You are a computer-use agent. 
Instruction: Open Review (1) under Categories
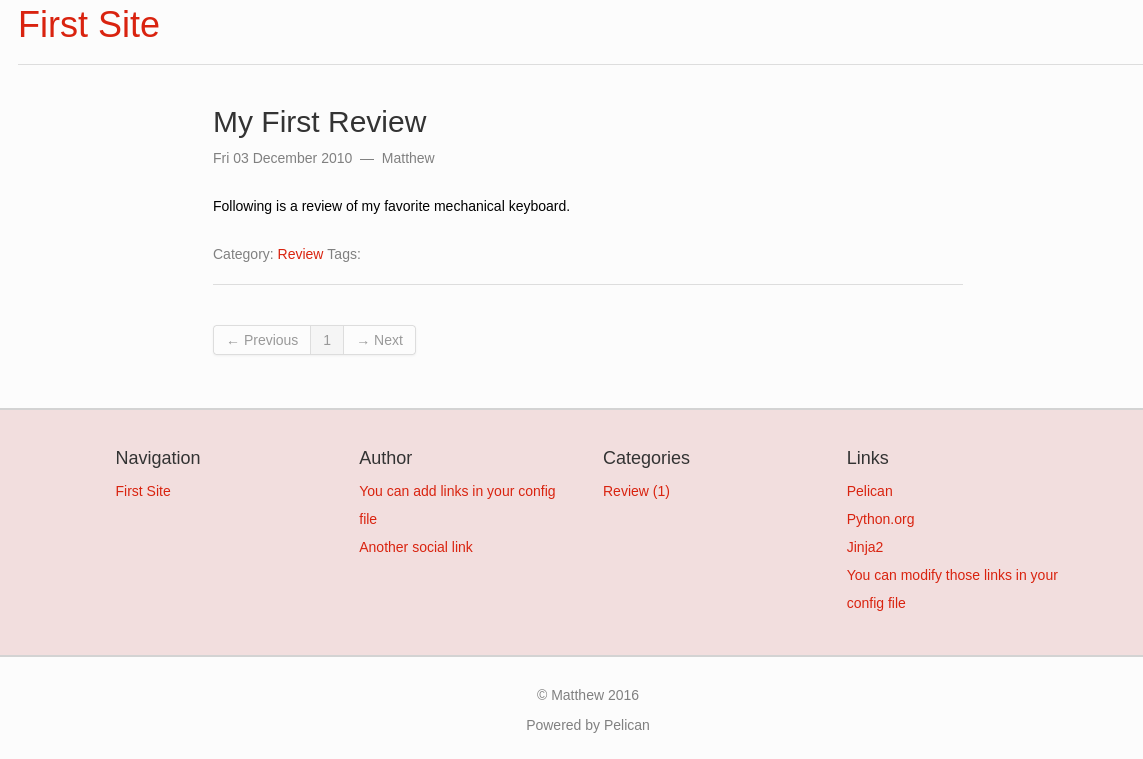[636, 491]
